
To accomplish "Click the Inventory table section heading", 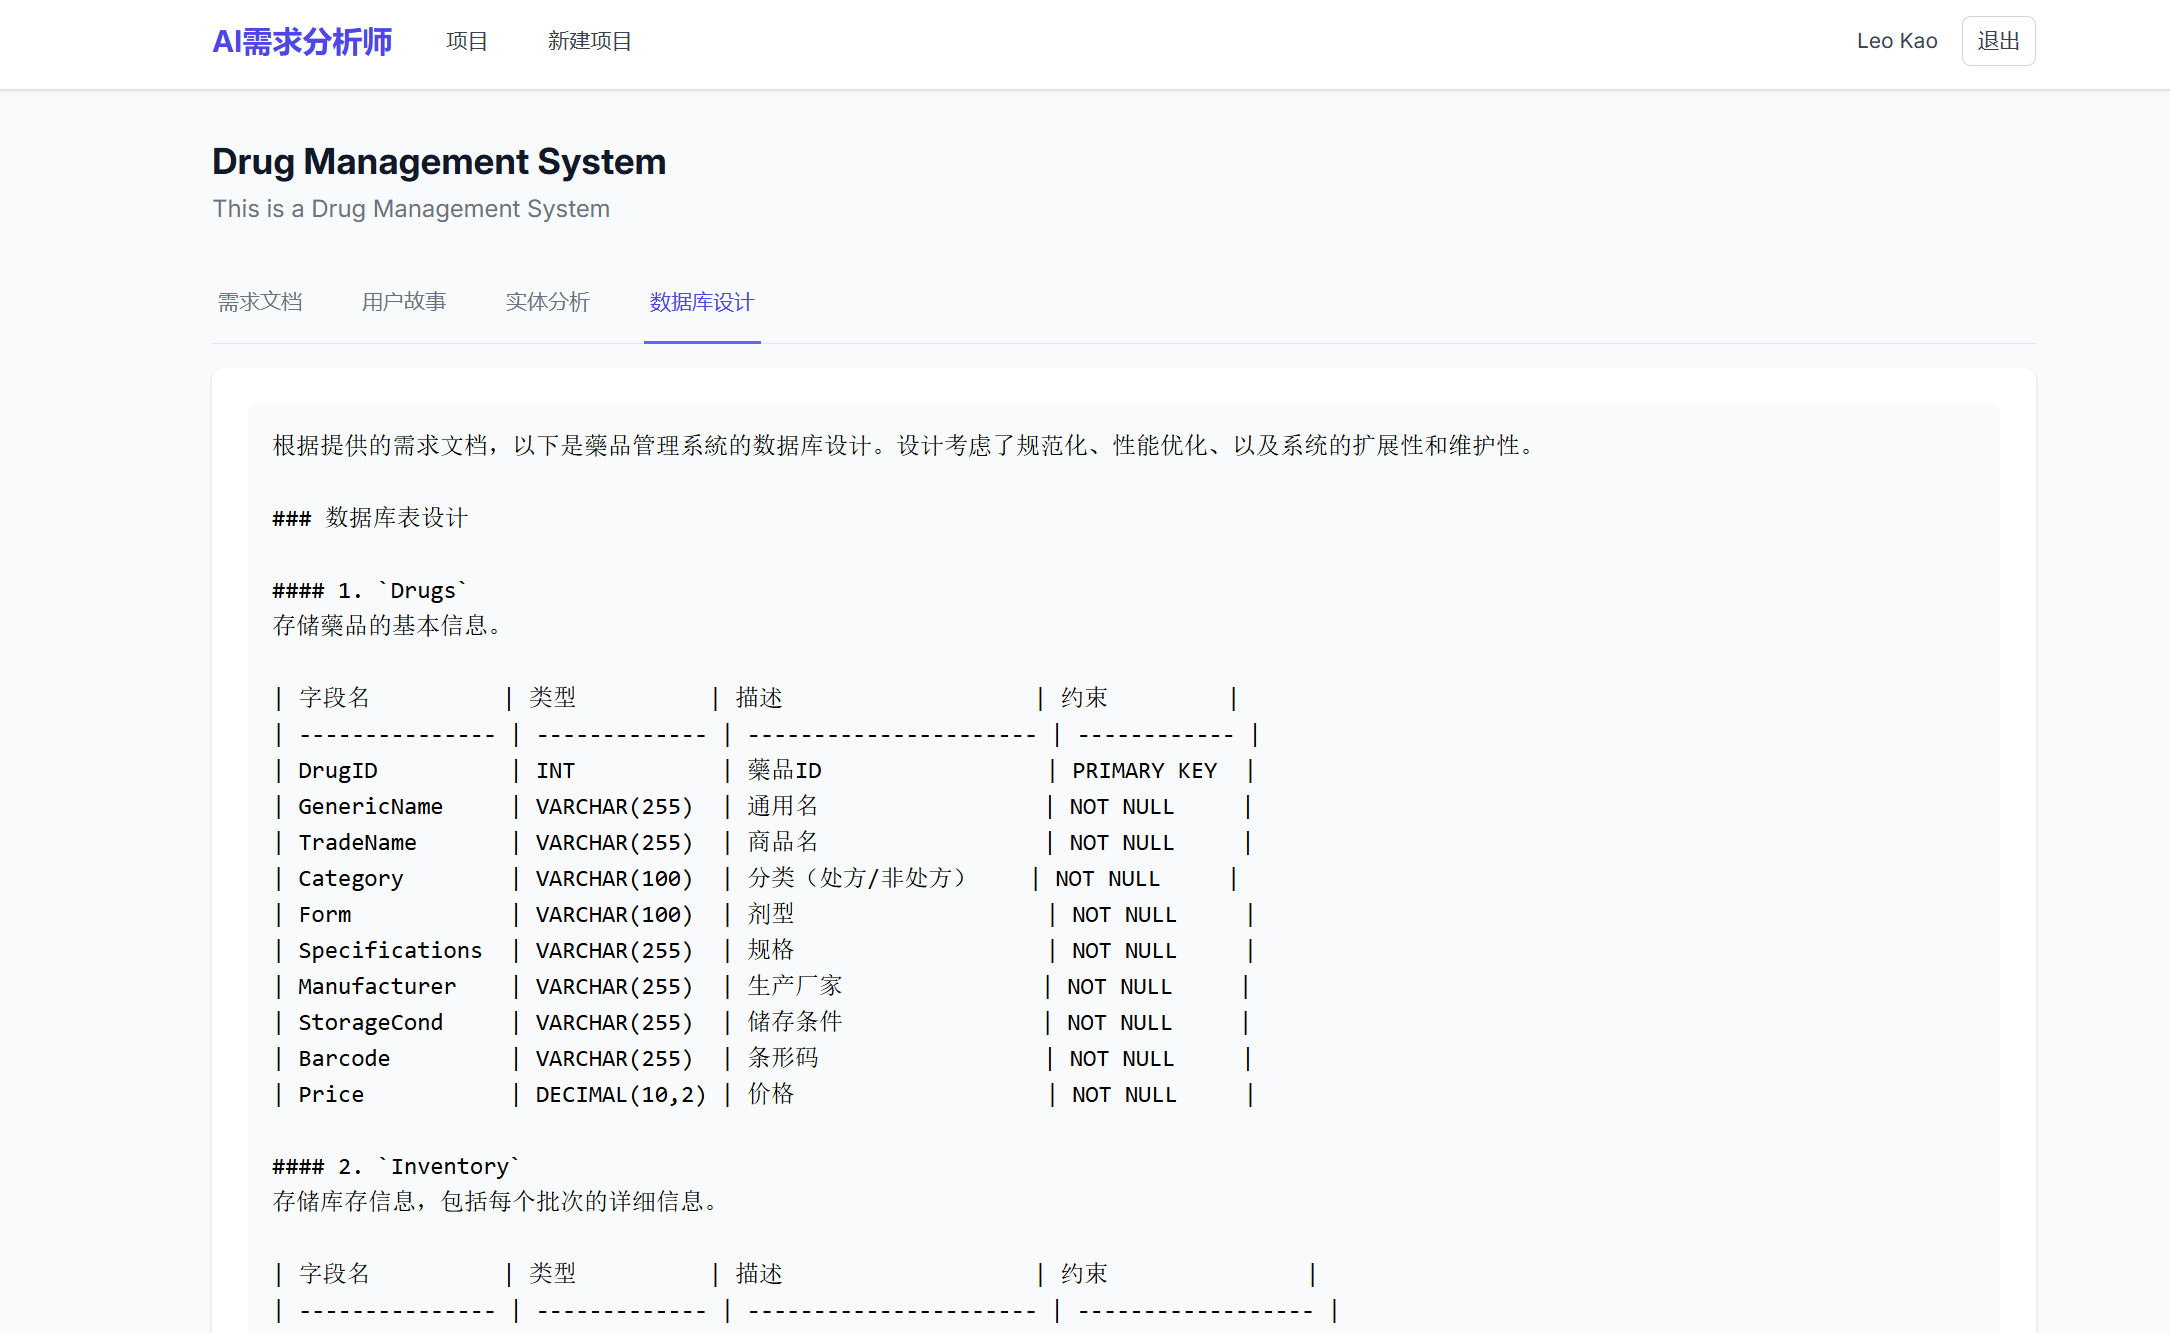I will click(396, 1166).
